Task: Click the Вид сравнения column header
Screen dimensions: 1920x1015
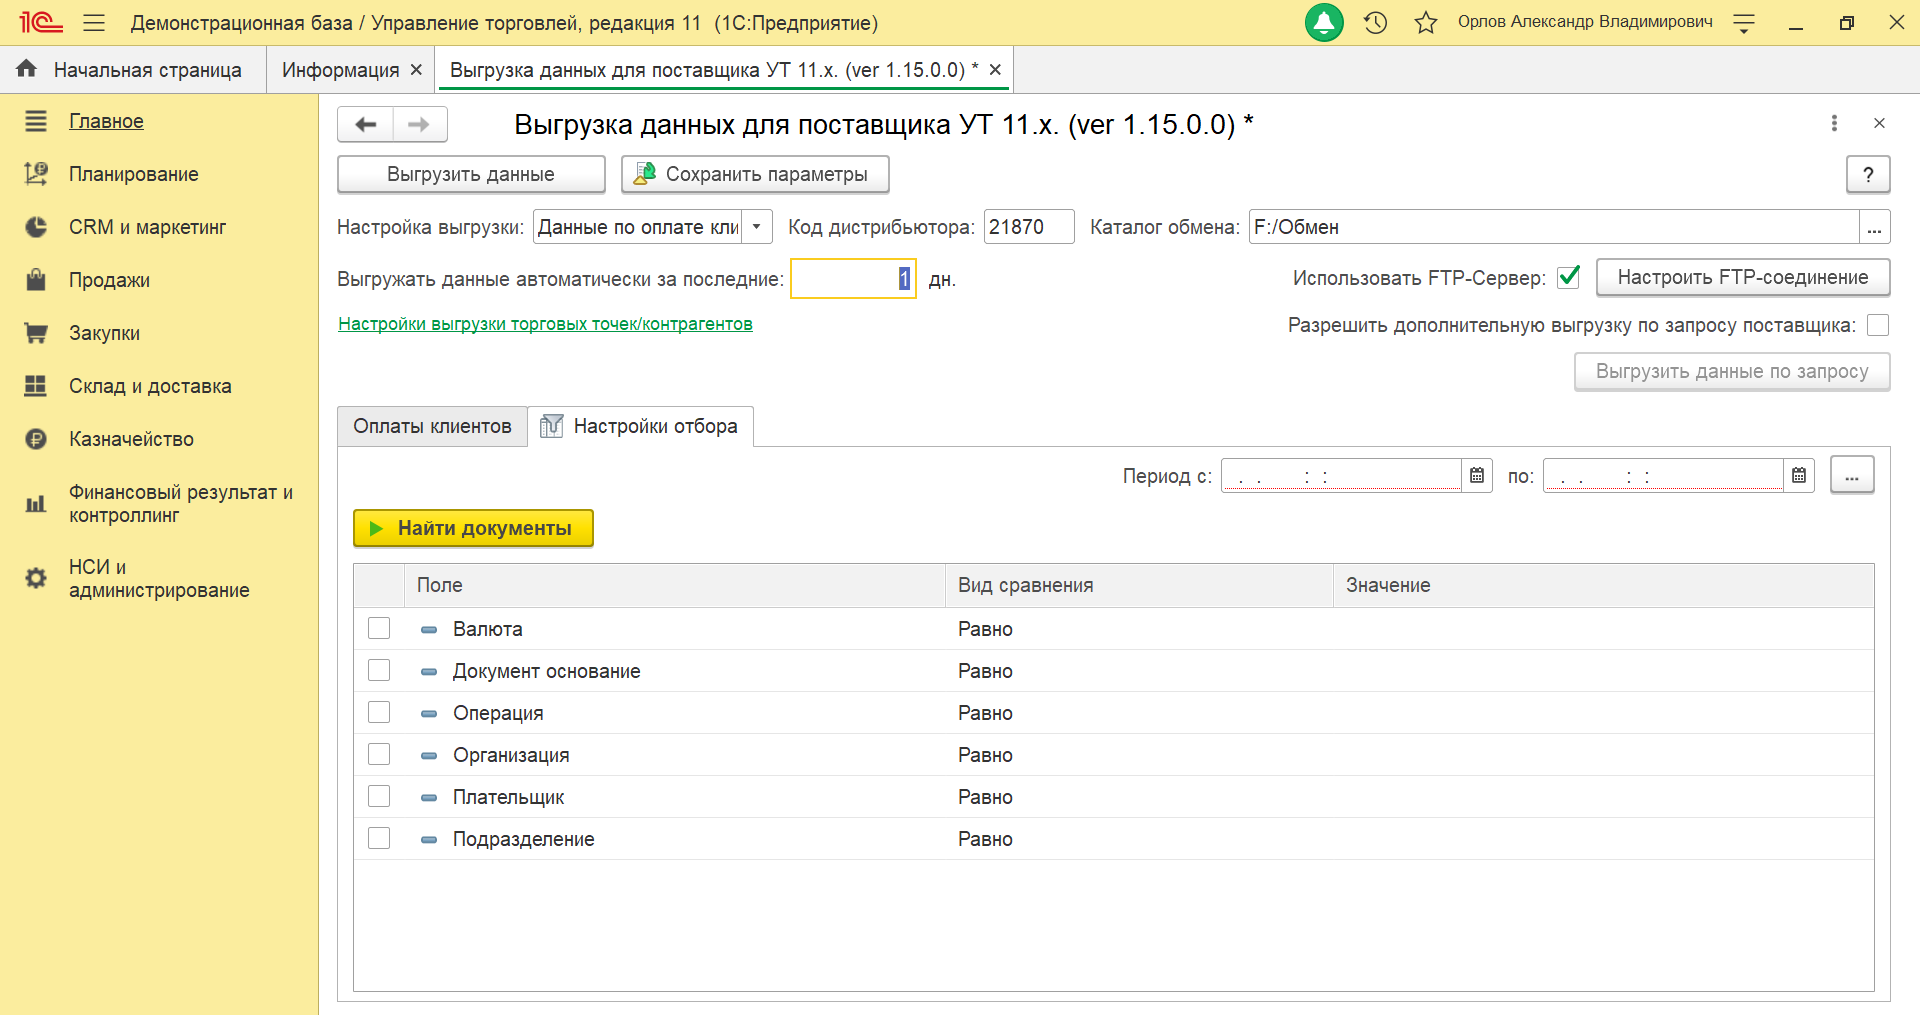Action: click(1139, 585)
